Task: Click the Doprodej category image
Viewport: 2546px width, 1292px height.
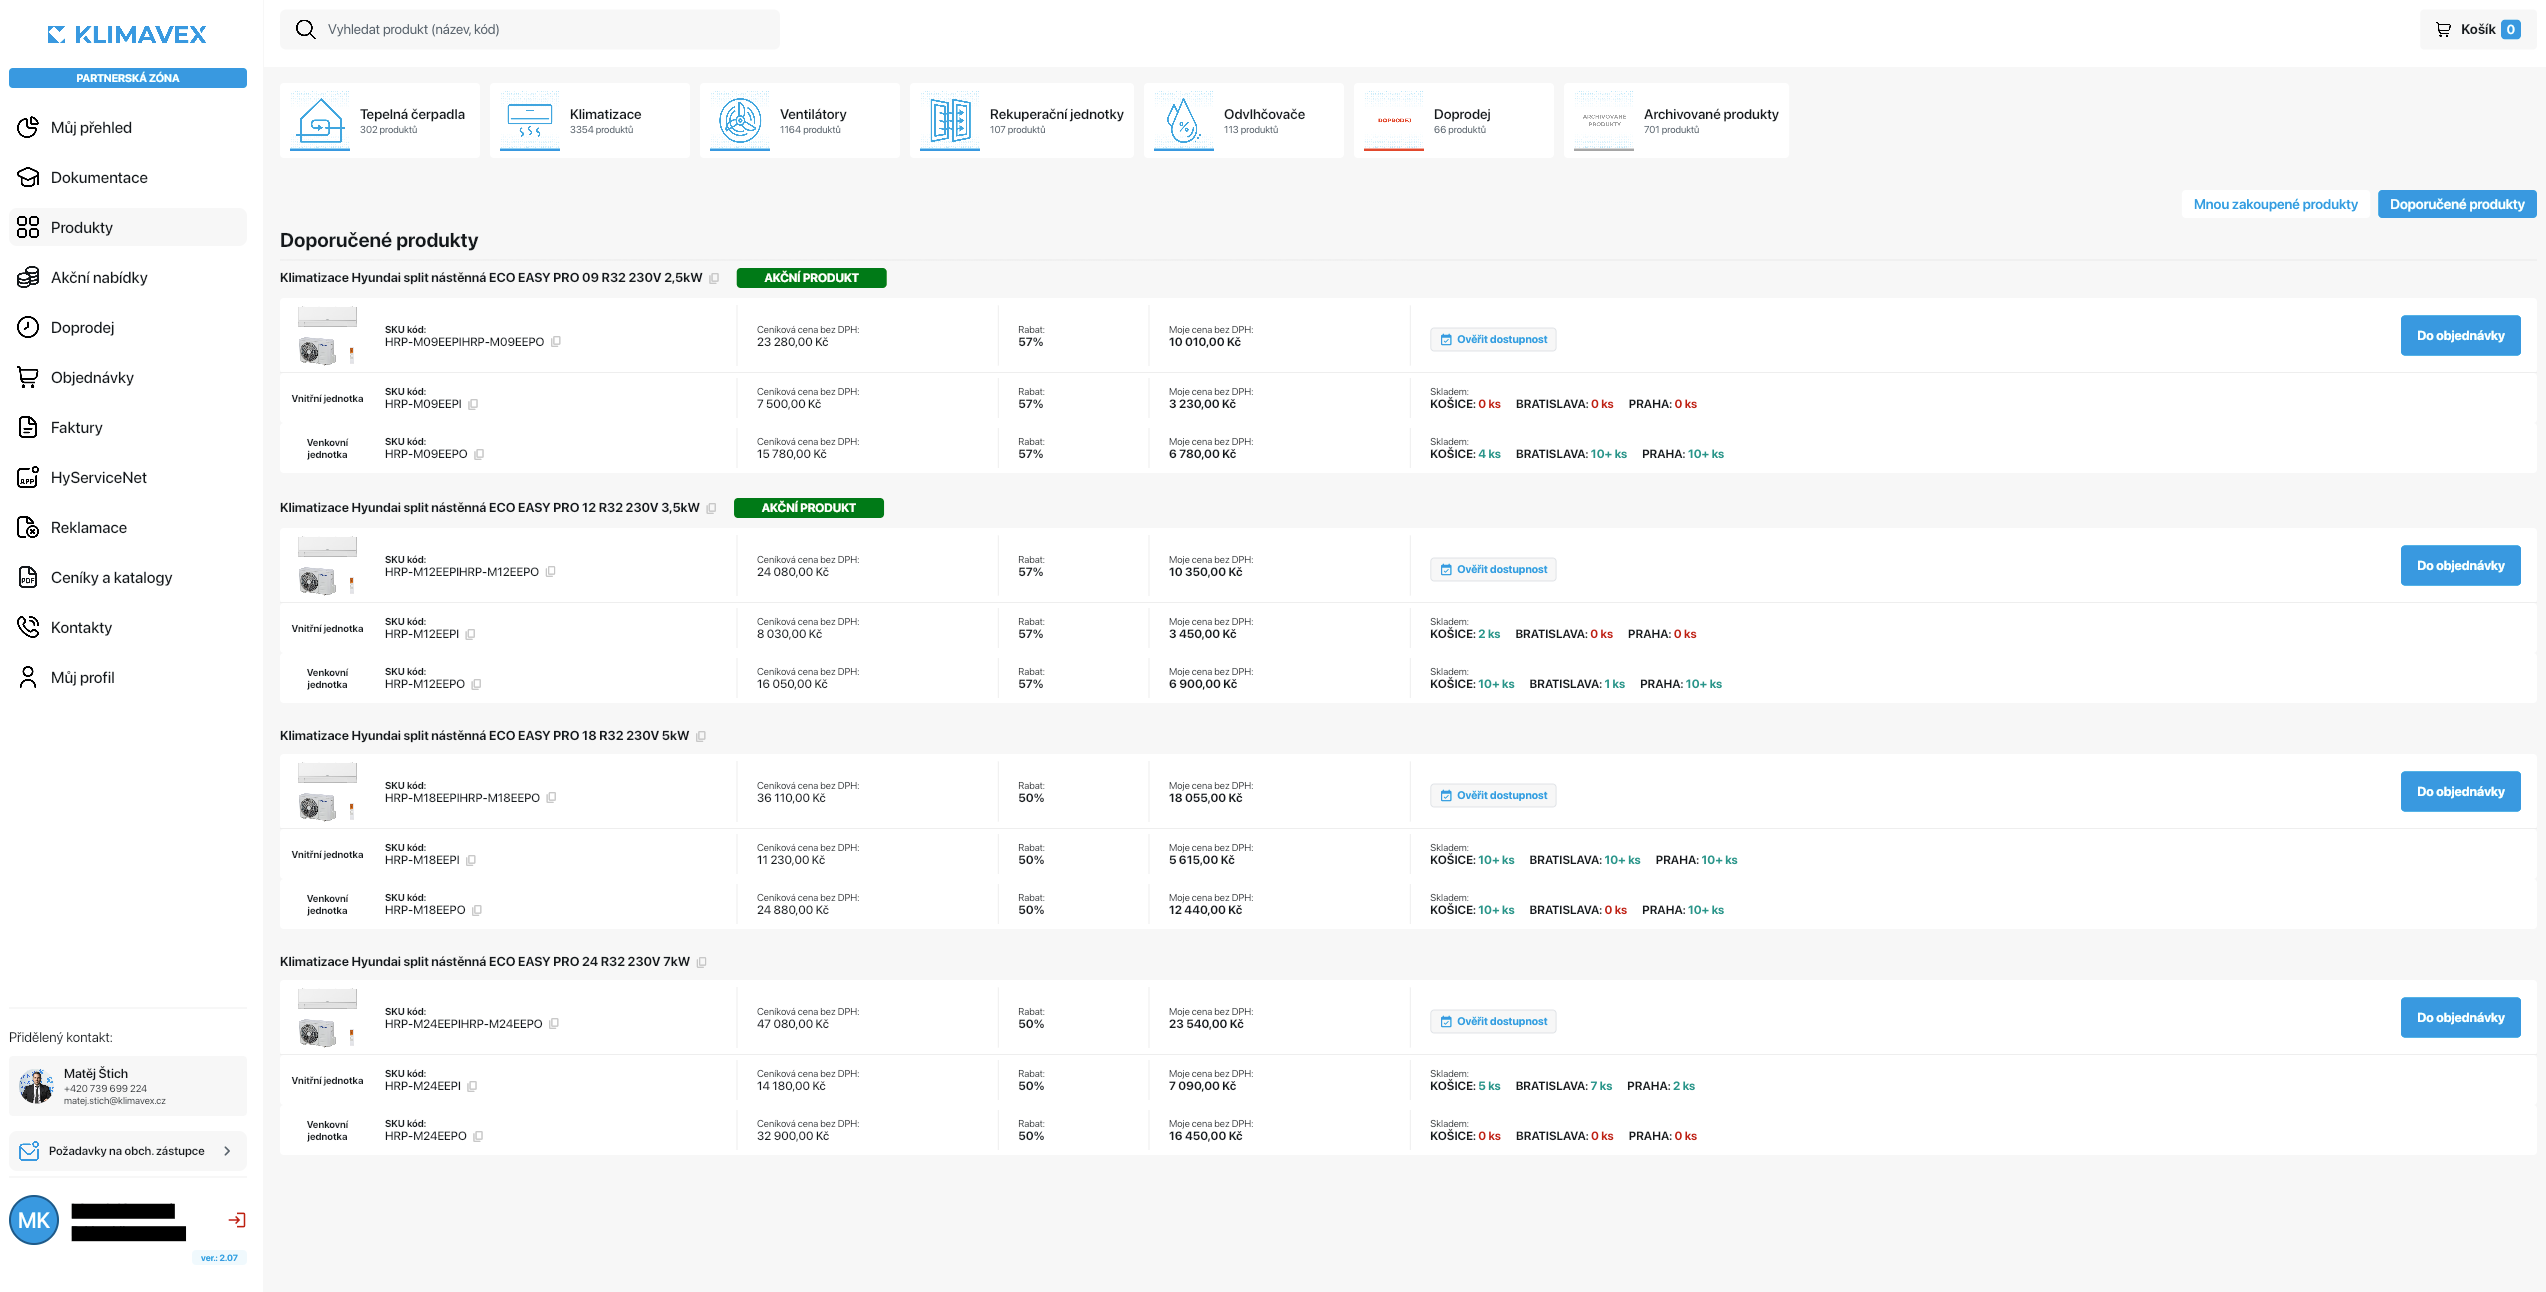Action: point(1394,121)
